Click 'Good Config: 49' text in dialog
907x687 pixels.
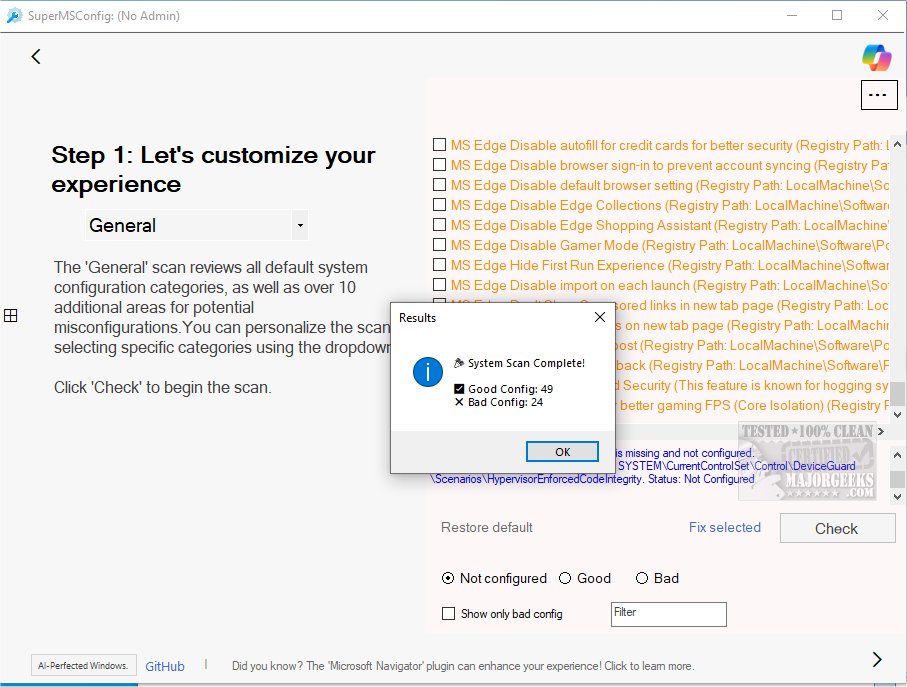tap(510, 389)
